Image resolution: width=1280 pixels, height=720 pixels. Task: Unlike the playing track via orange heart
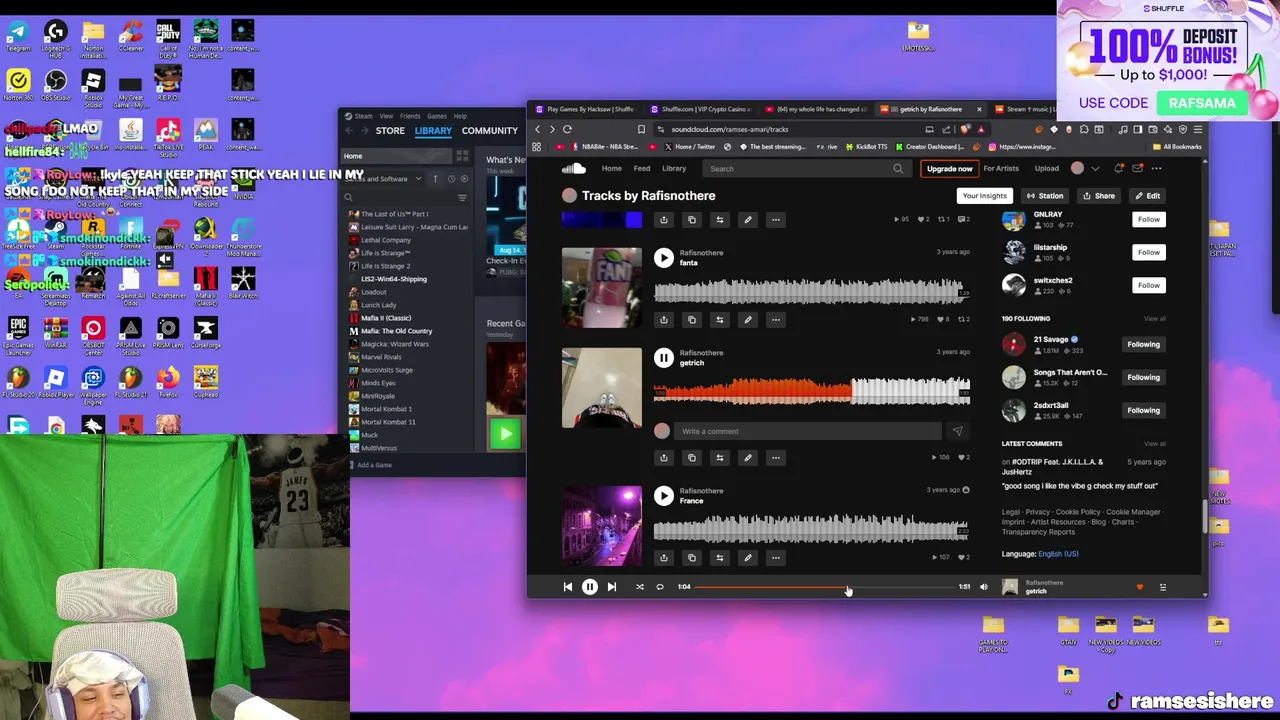pyautogui.click(x=1139, y=587)
